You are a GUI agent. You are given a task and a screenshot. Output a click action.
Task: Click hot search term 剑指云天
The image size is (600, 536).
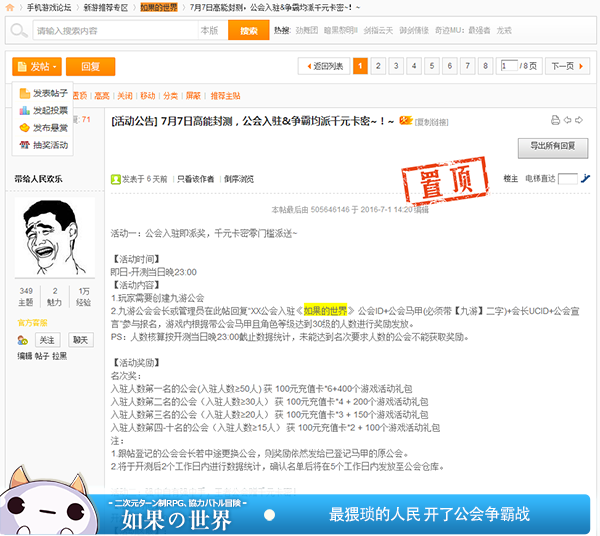tap(378, 30)
